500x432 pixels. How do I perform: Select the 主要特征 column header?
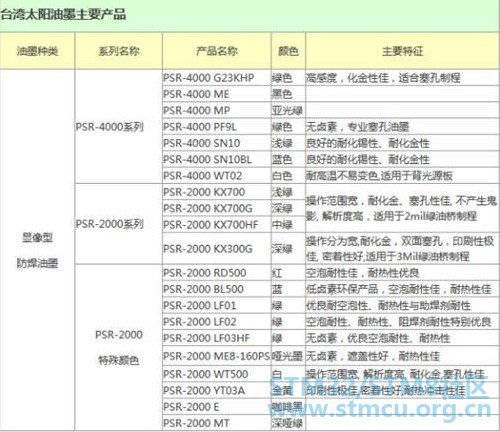(x=402, y=51)
